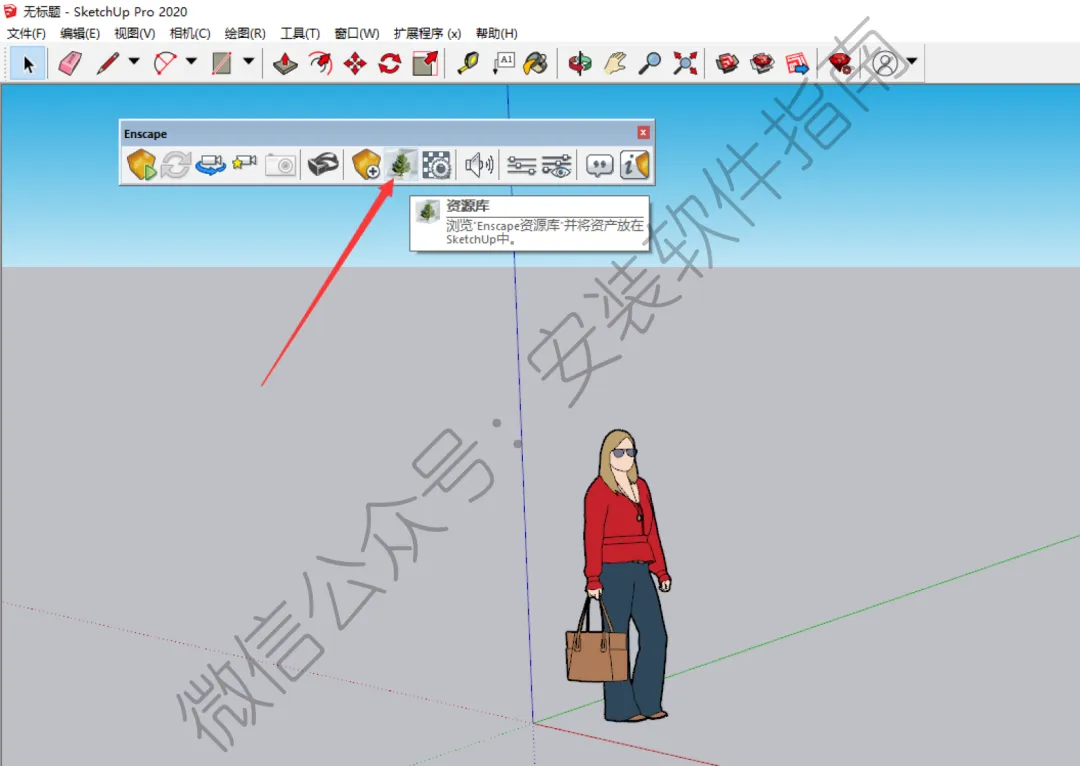Viewport: 1080px width, 766px height.
Task: Activate the Push/Pull tool
Action: click(x=285, y=63)
